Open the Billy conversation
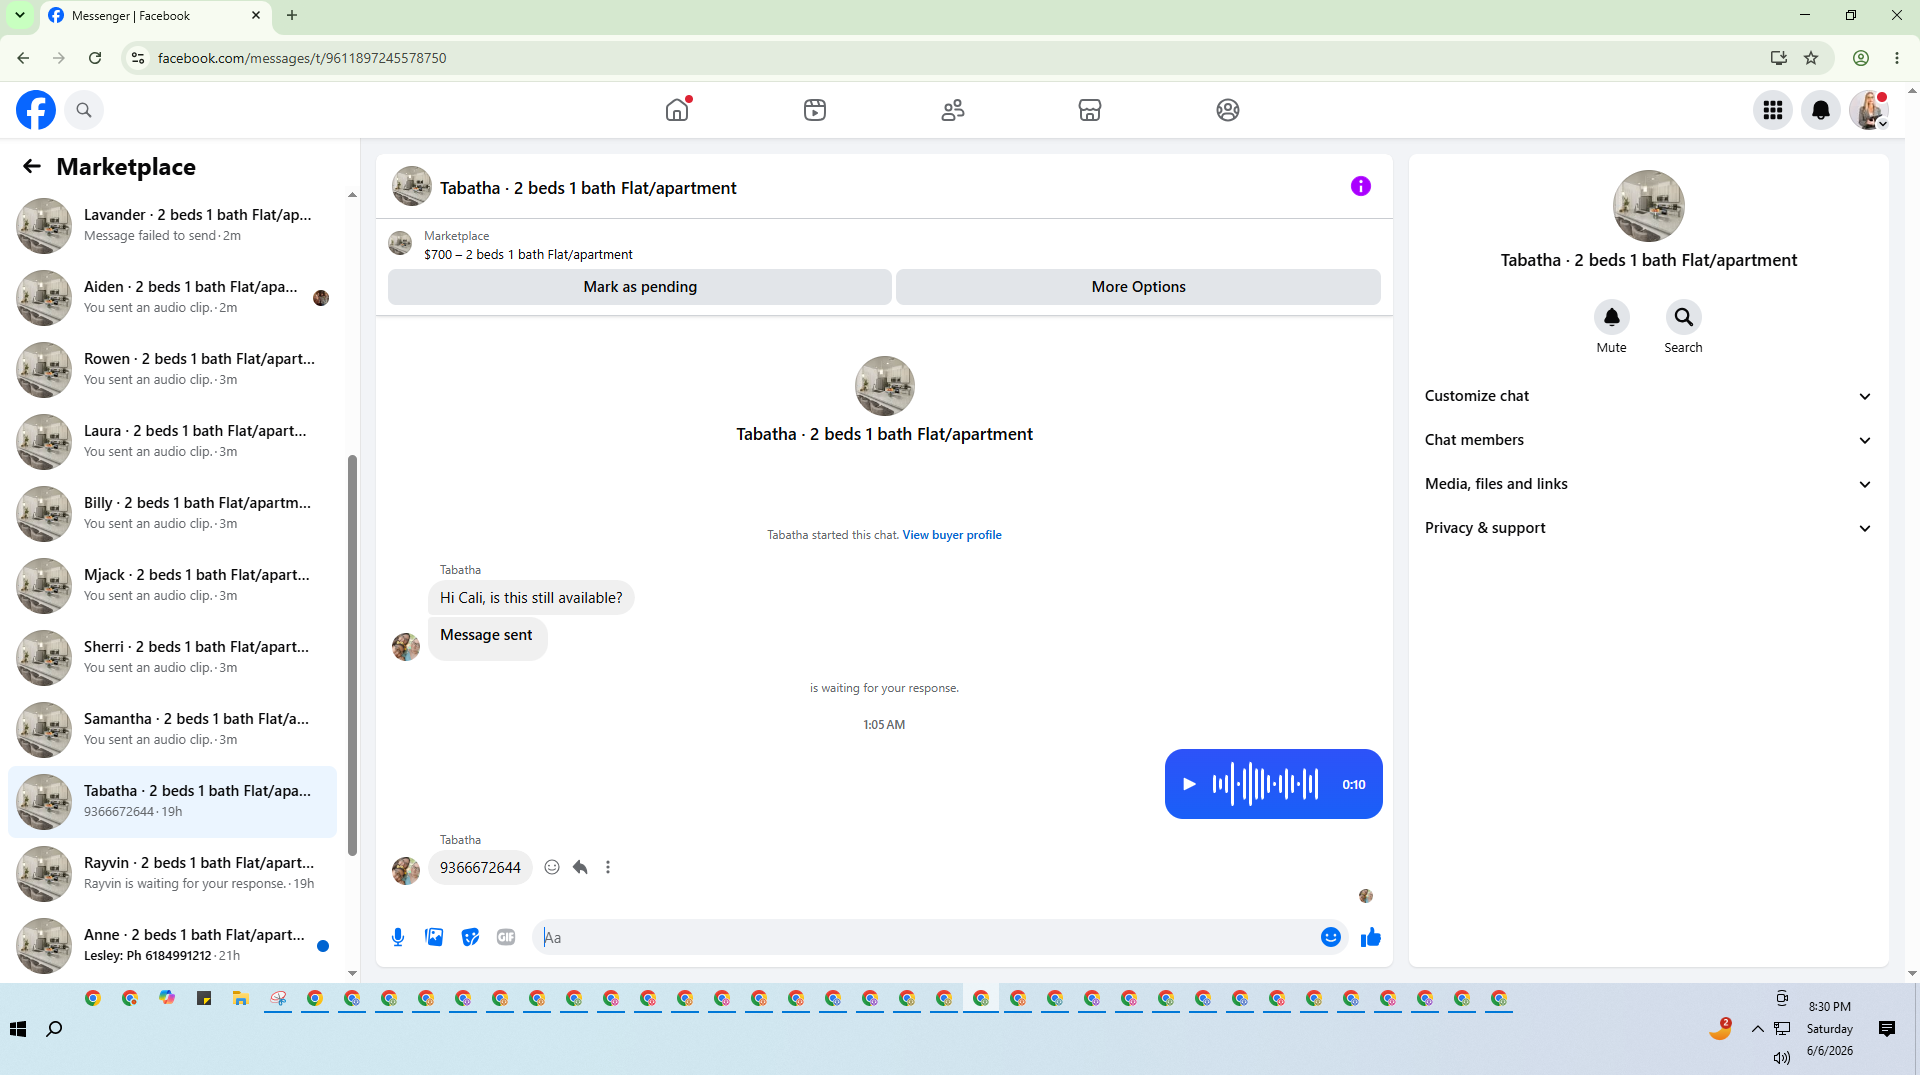The width and height of the screenshot is (1920, 1075). pos(172,513)
